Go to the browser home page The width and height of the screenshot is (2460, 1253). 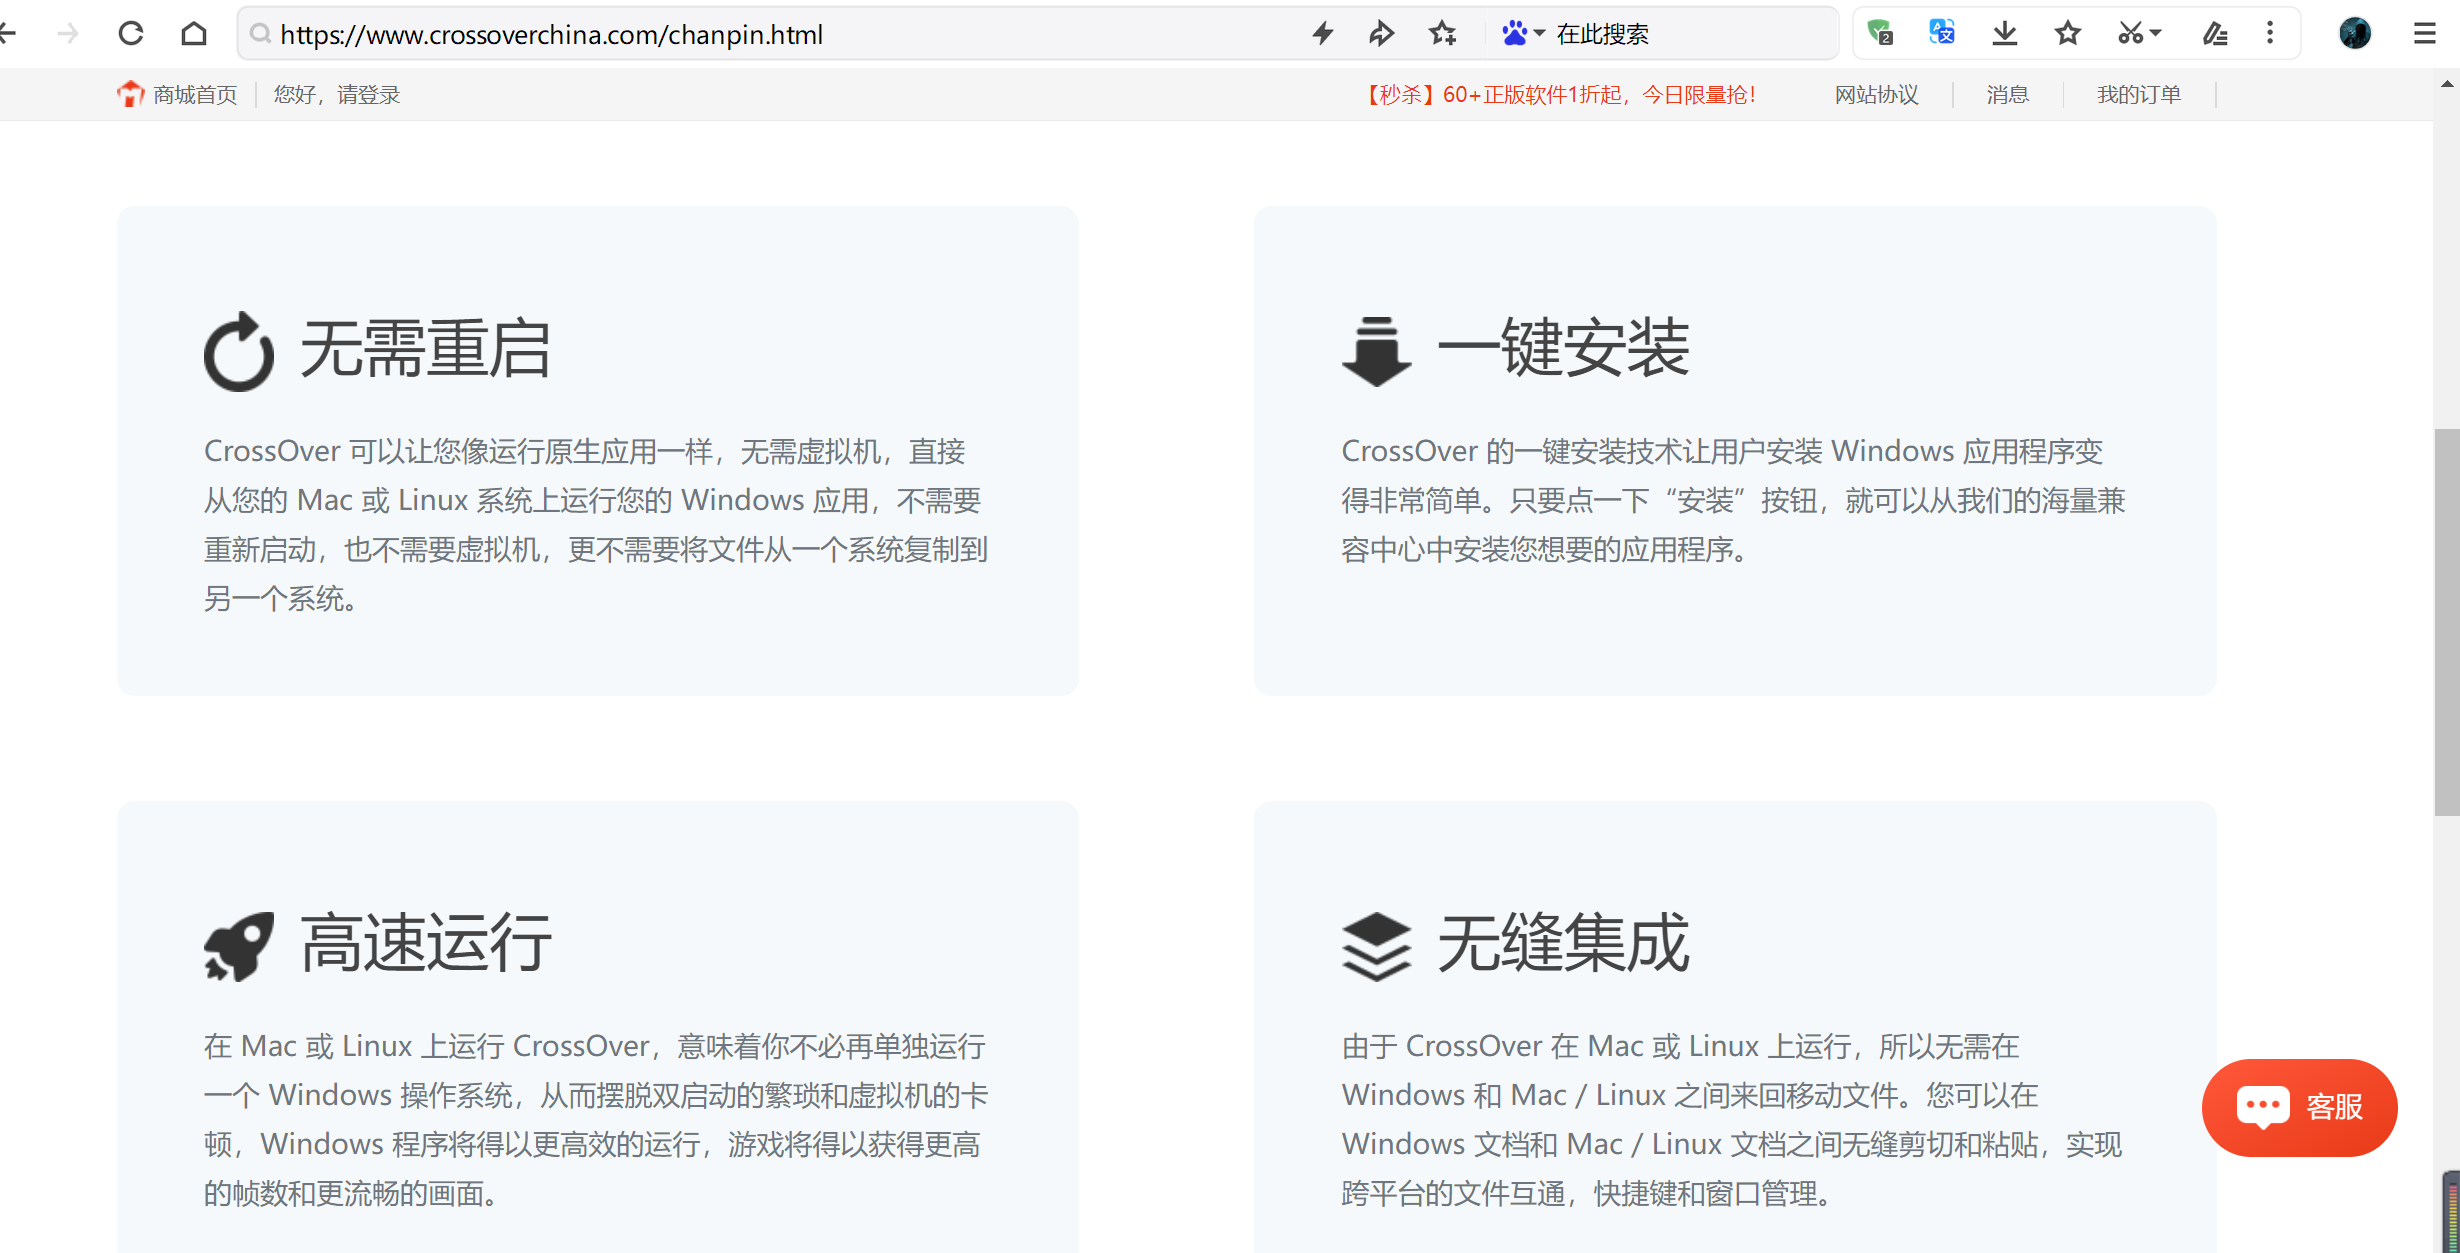[x=194, y=34]
